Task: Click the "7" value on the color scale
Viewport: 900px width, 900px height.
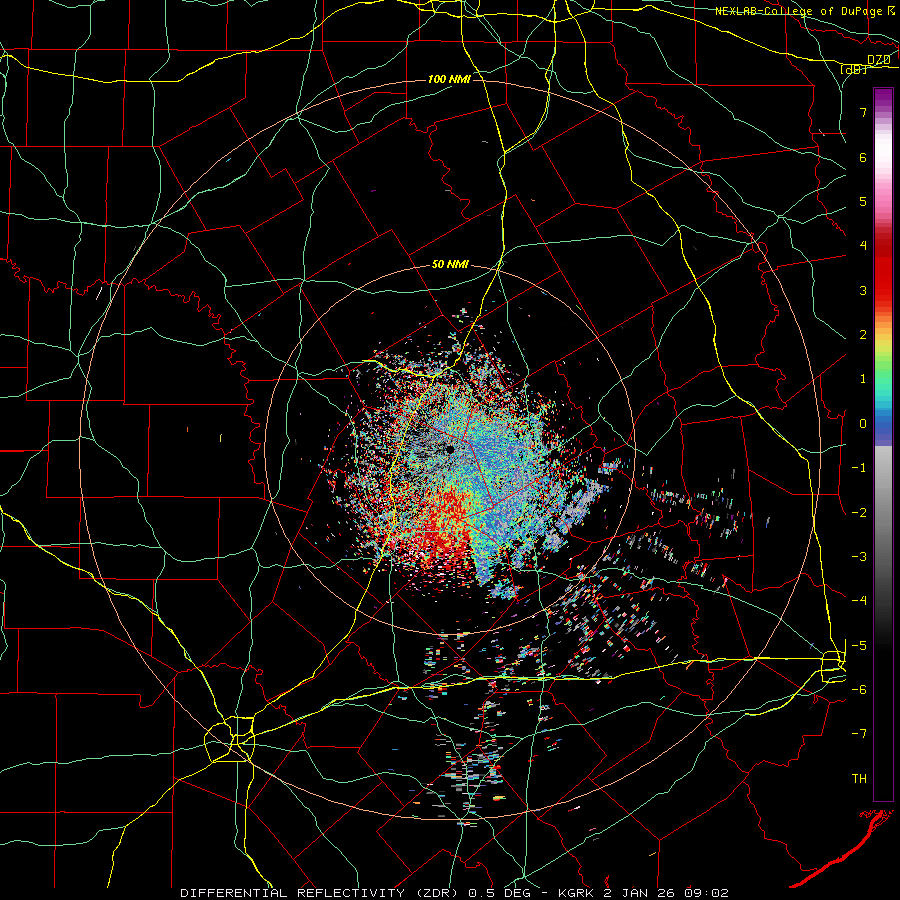Action: 863,112
